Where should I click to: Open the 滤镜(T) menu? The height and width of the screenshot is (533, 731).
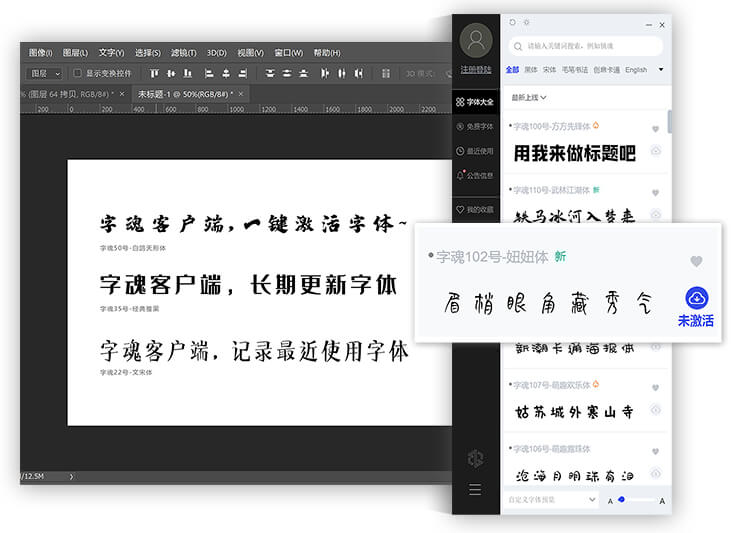point(183,52)
